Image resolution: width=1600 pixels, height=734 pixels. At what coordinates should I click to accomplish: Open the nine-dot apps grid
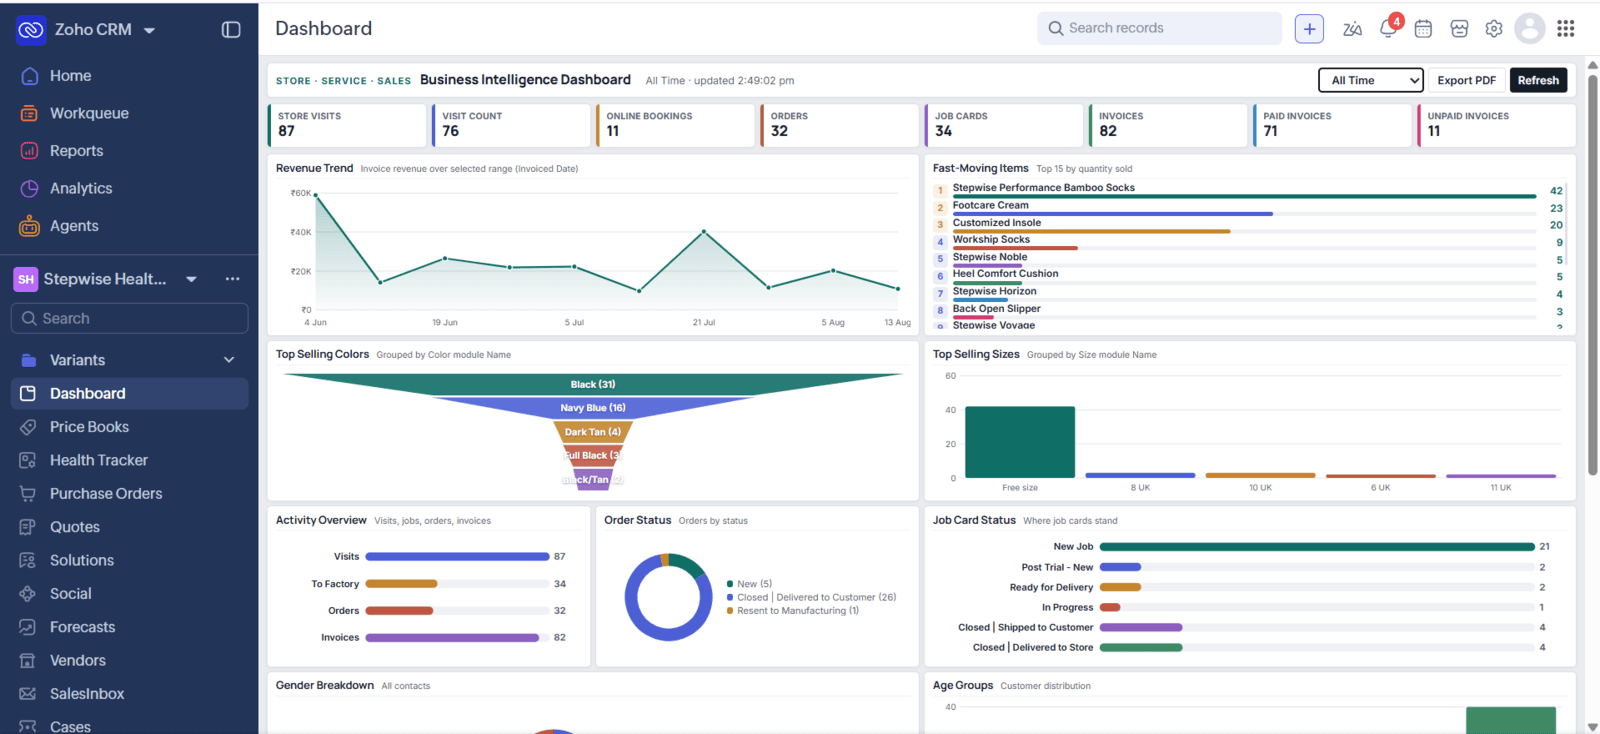click(x=1566, y=29)
